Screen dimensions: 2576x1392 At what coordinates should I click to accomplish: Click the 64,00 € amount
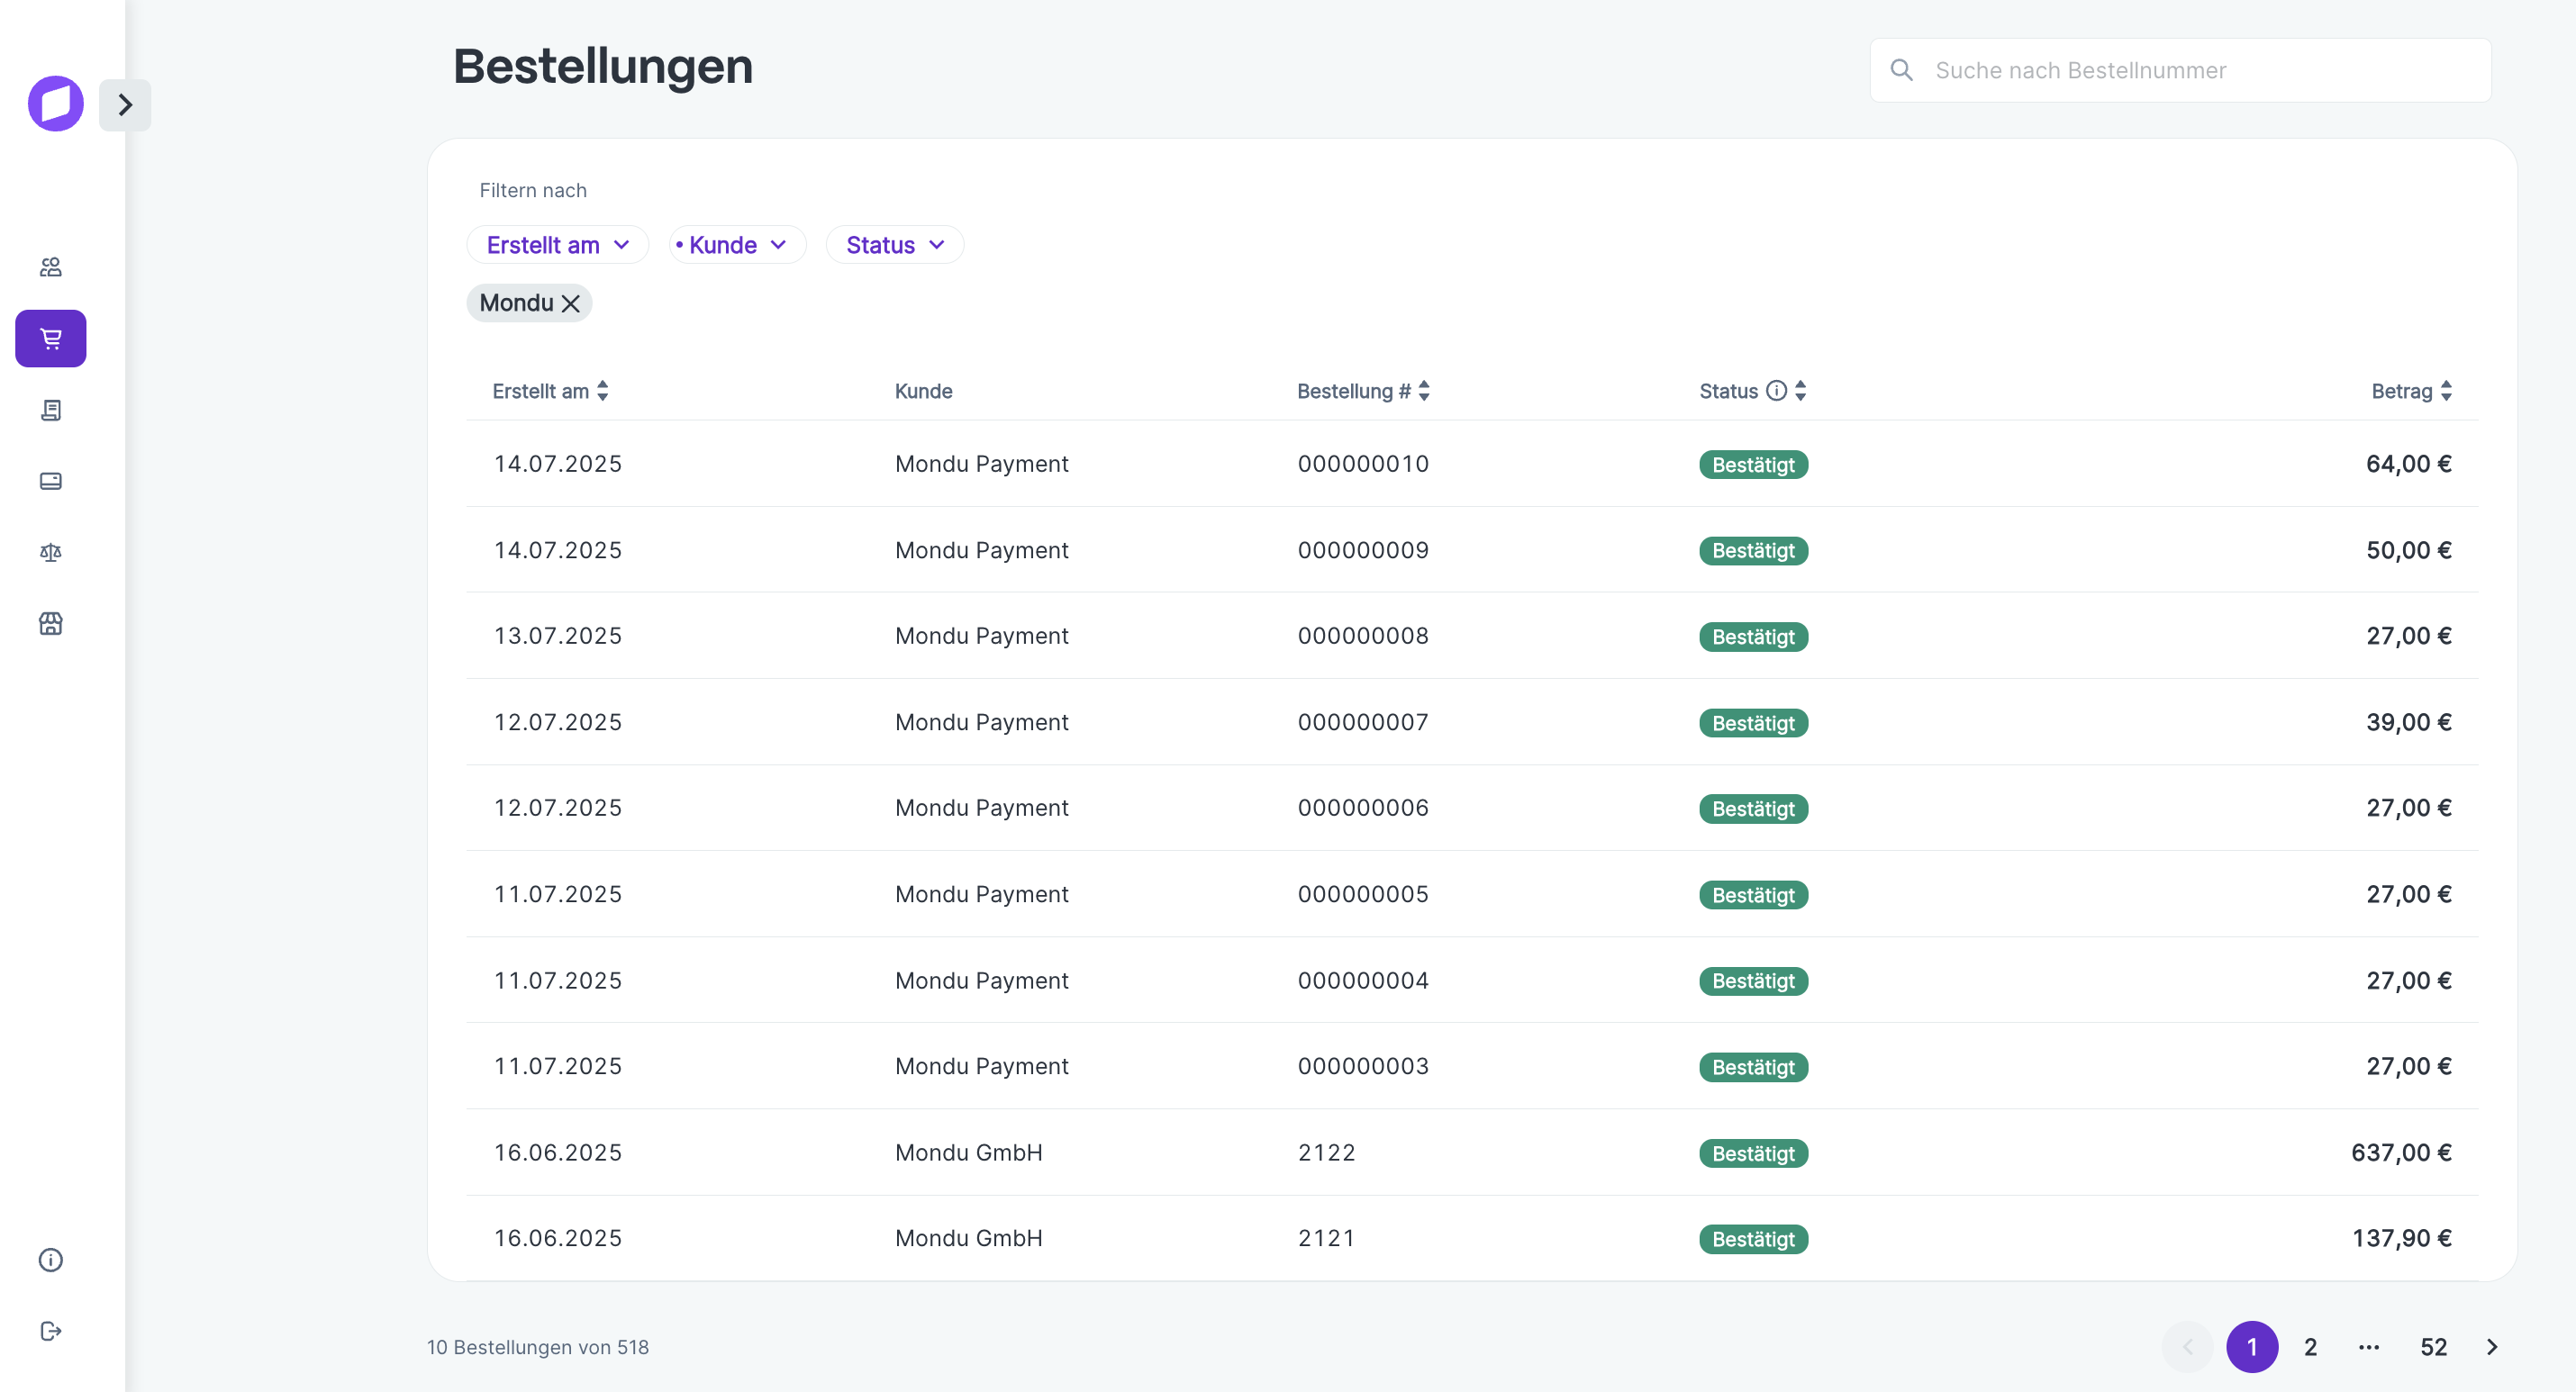(x=2408, y=464)
